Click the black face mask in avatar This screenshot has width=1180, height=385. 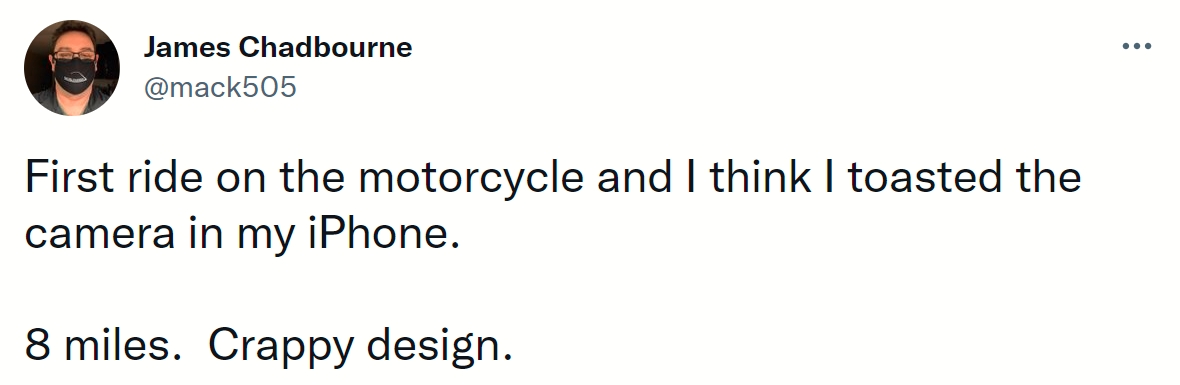[x=75, y=76]
